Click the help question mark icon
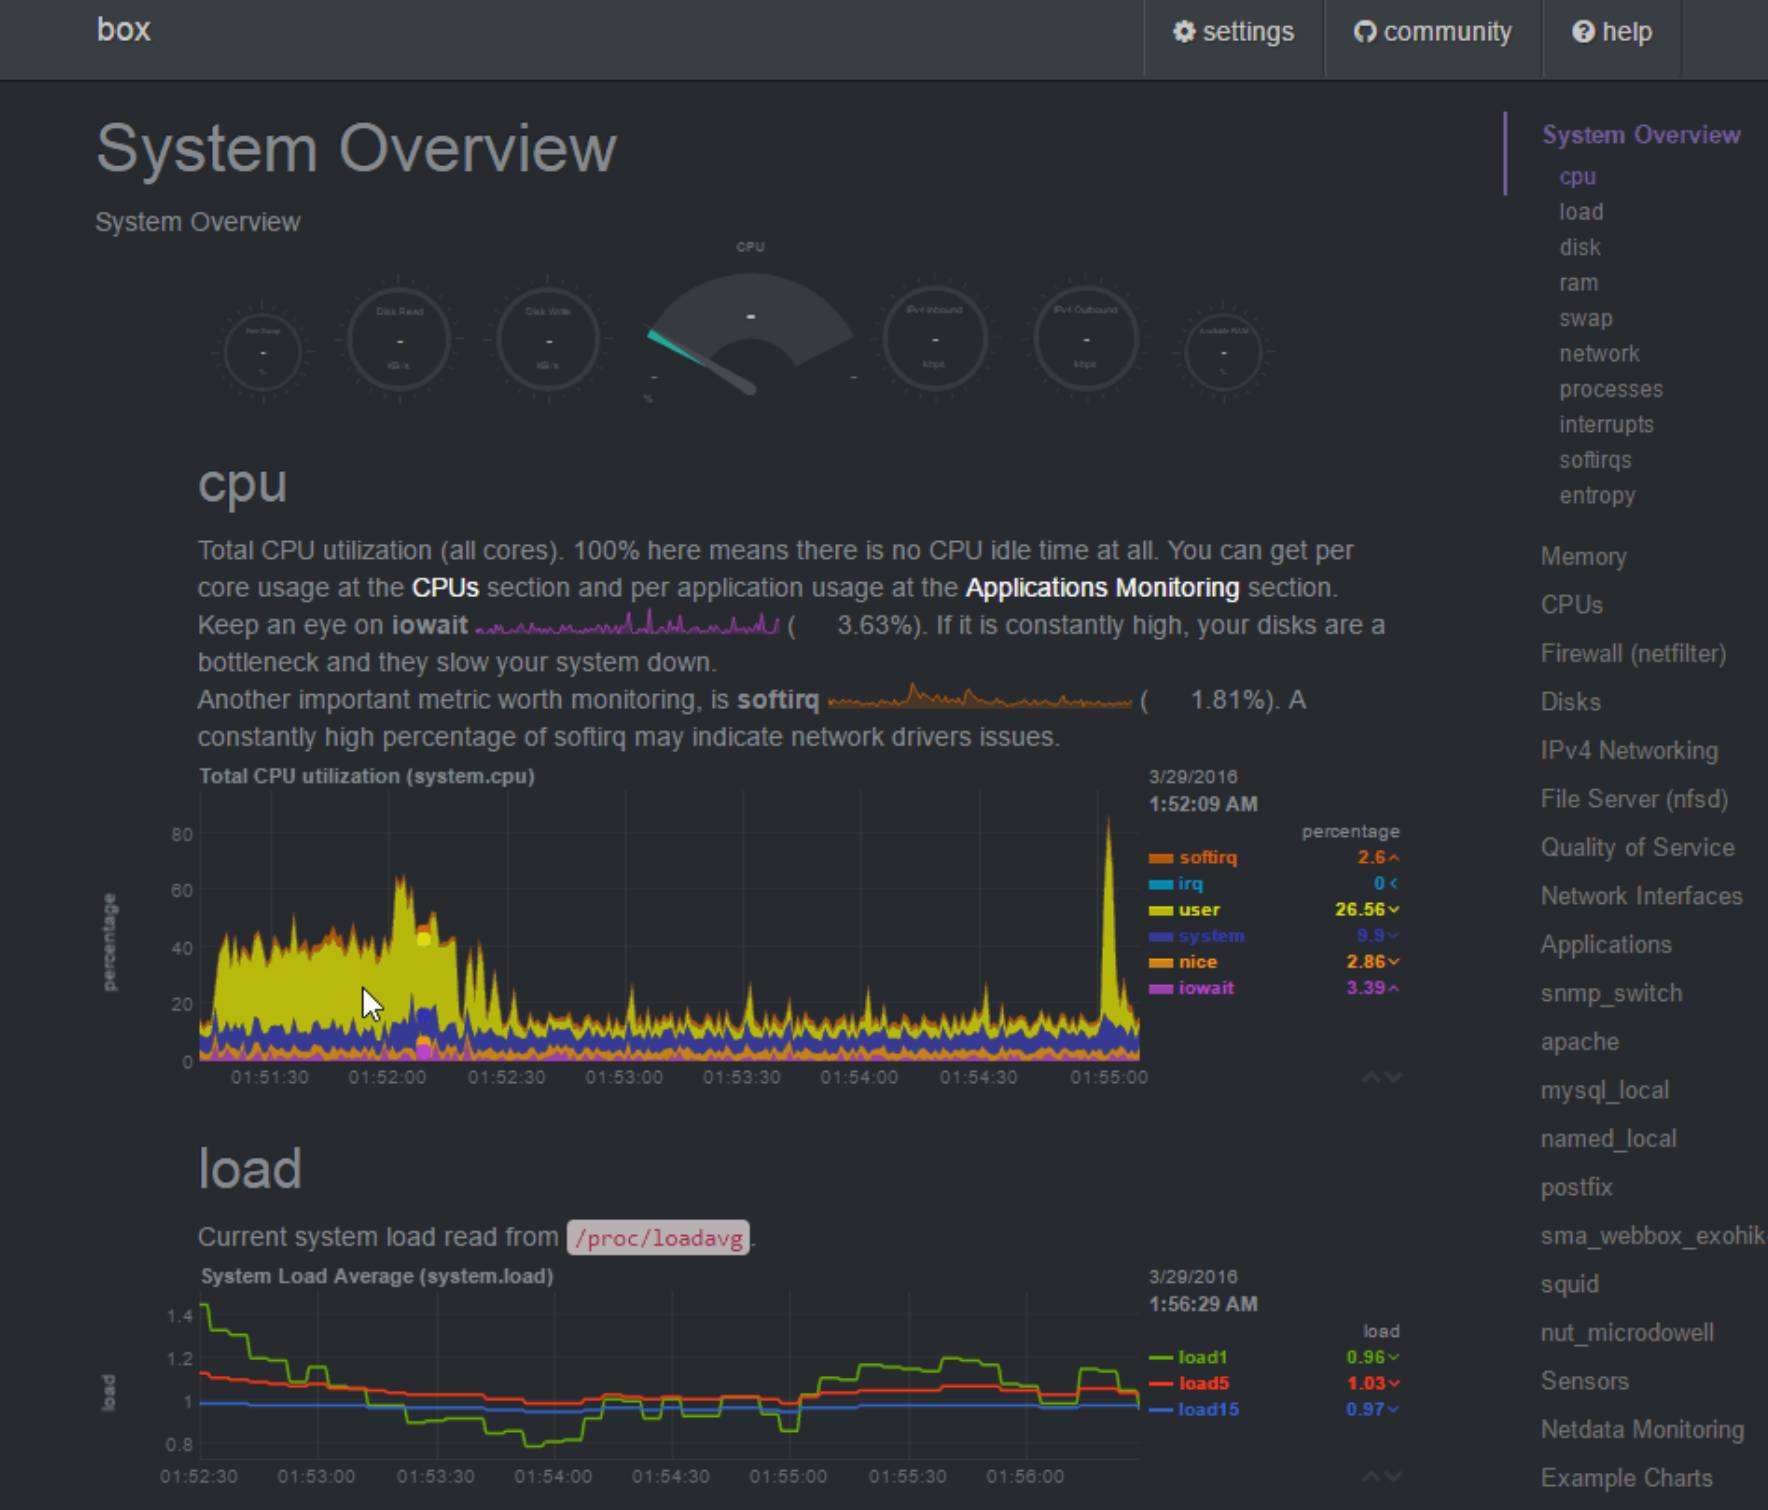This screenshot has width=1768, height=1510. 1583,32
